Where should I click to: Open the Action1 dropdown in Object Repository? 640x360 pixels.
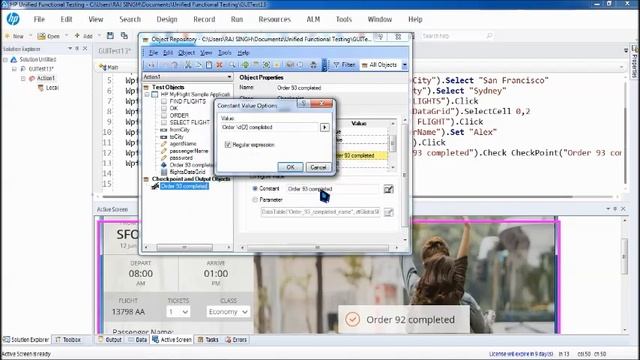point(229,77)
